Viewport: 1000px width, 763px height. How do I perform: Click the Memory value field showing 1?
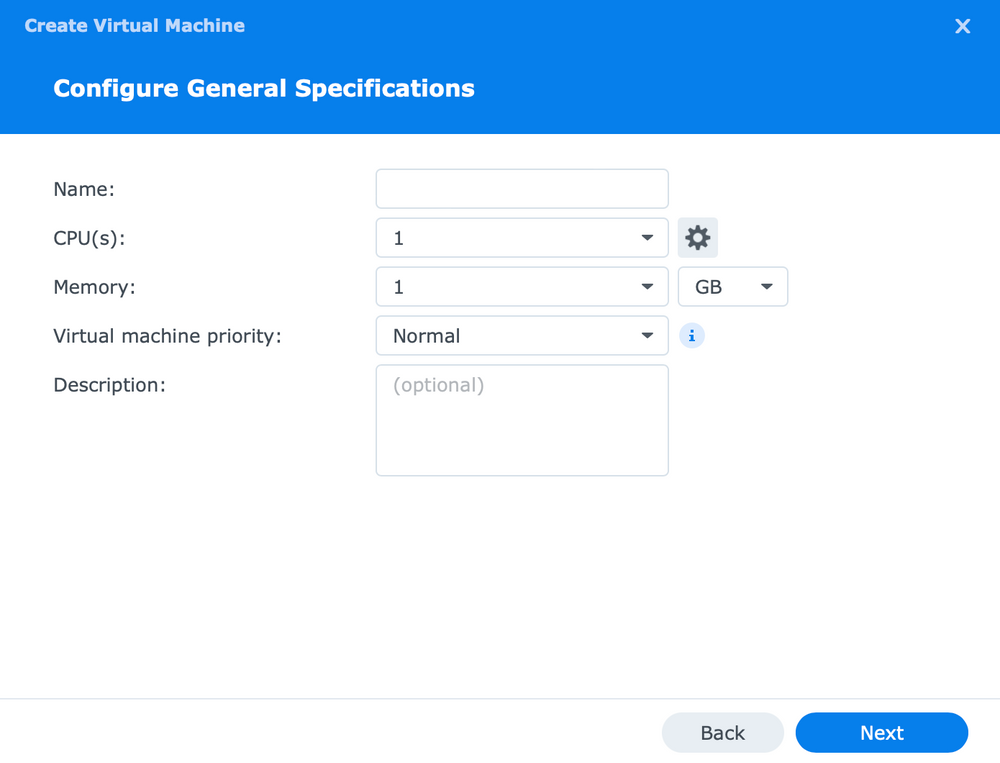(x=500, y=286)
